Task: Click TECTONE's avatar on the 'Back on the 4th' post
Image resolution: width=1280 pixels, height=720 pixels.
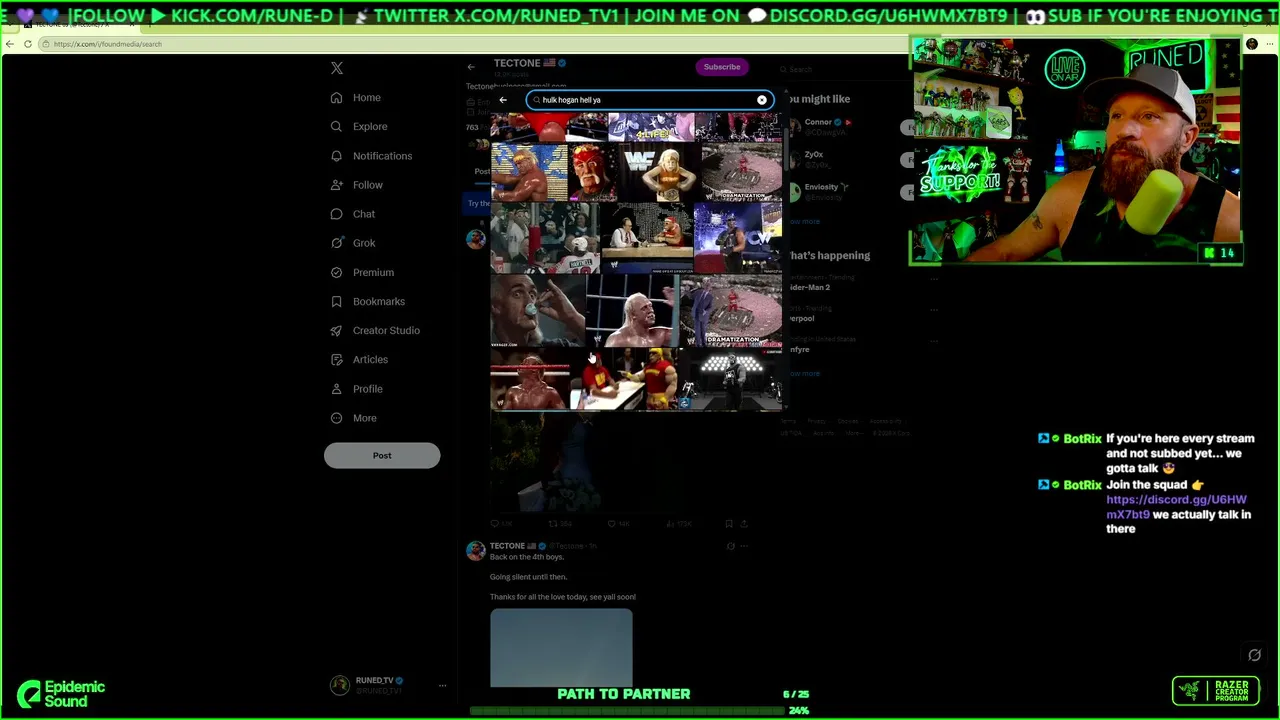Action: (x=476, y=551)
